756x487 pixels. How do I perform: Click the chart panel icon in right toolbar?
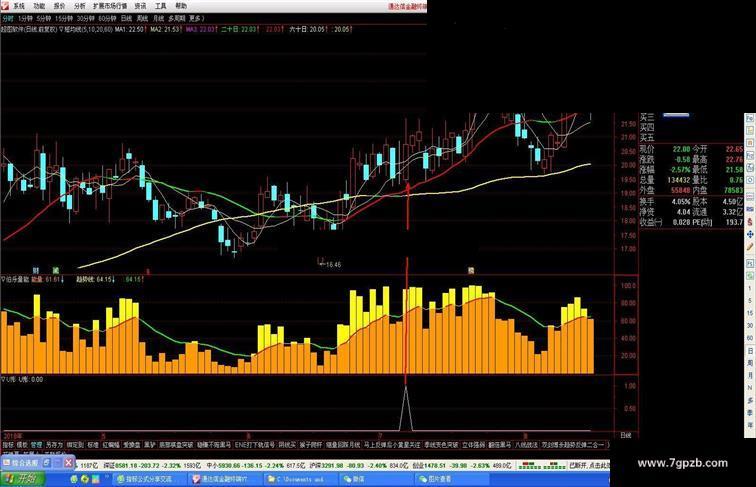(750, 156)
